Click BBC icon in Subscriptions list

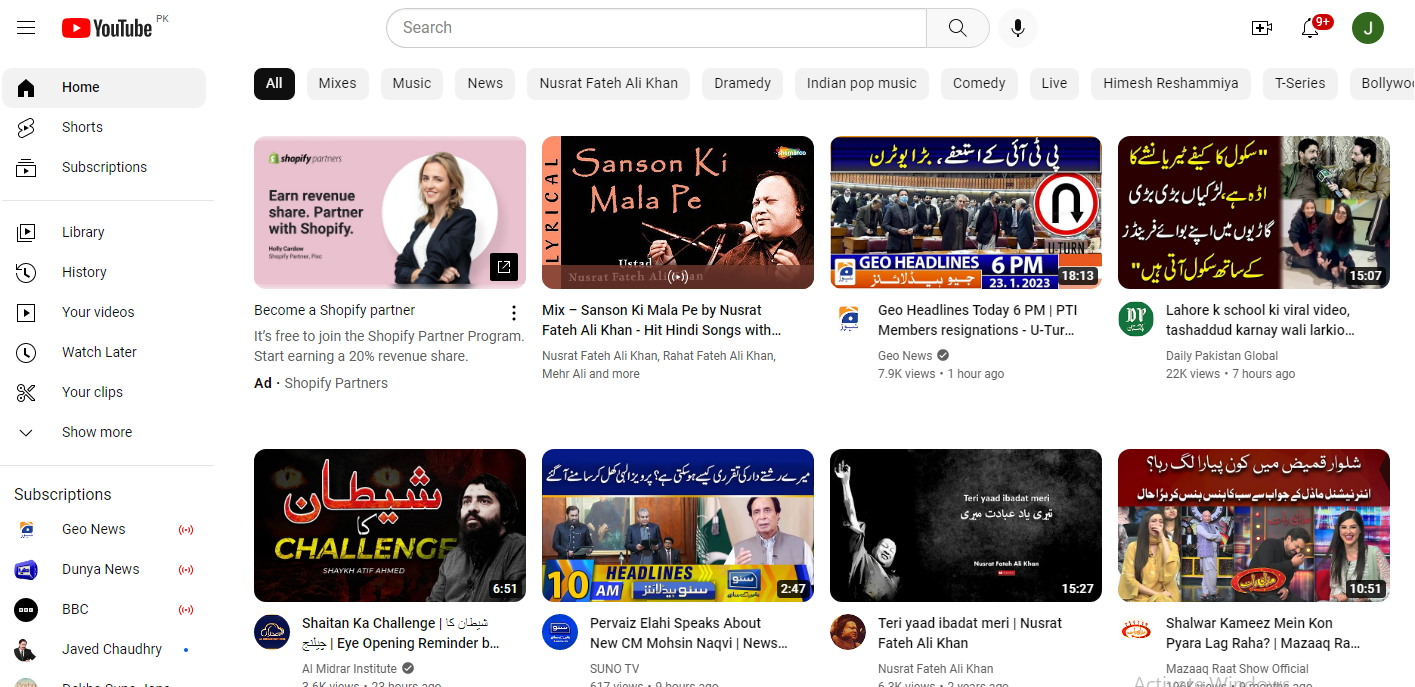(x=26, y=609)
